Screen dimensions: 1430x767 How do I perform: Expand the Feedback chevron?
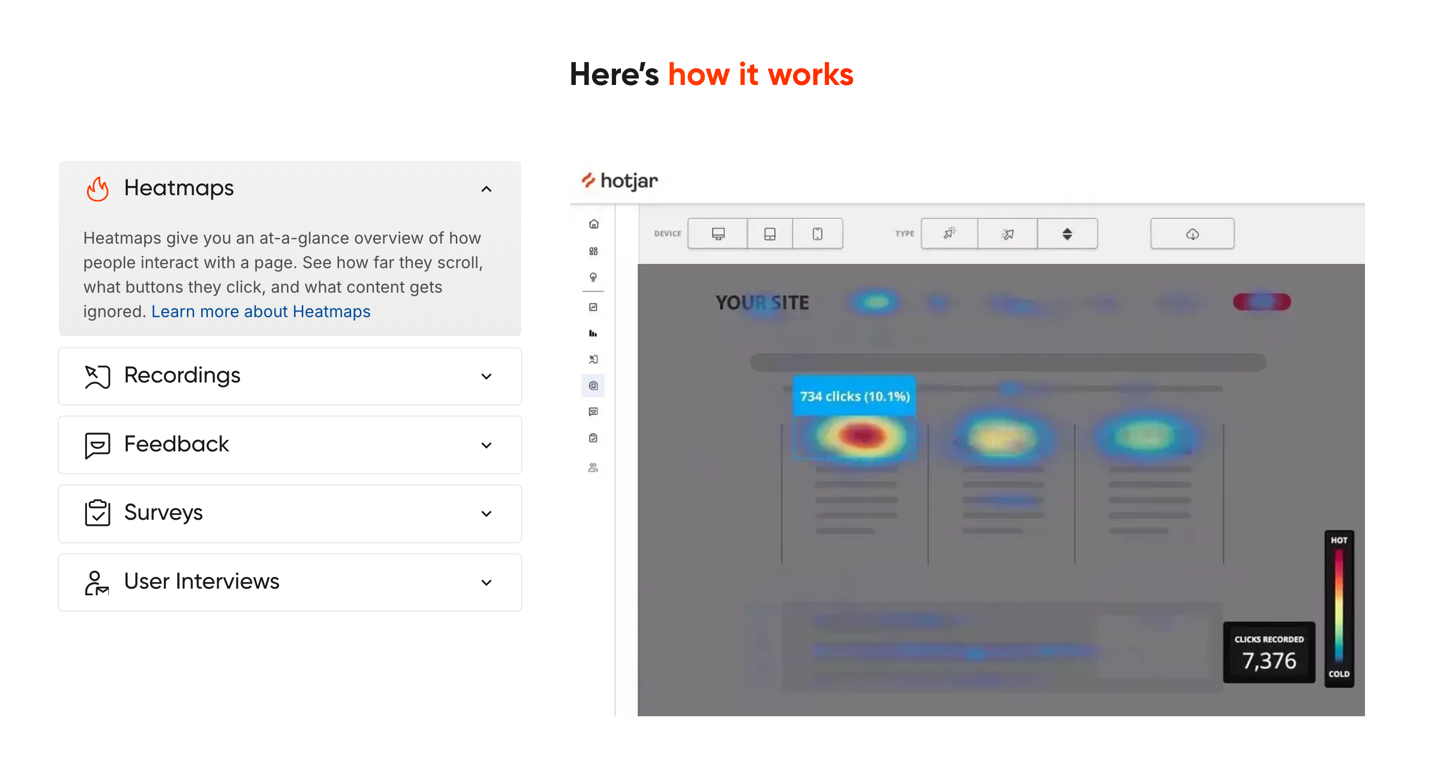[x=486, y=446]
